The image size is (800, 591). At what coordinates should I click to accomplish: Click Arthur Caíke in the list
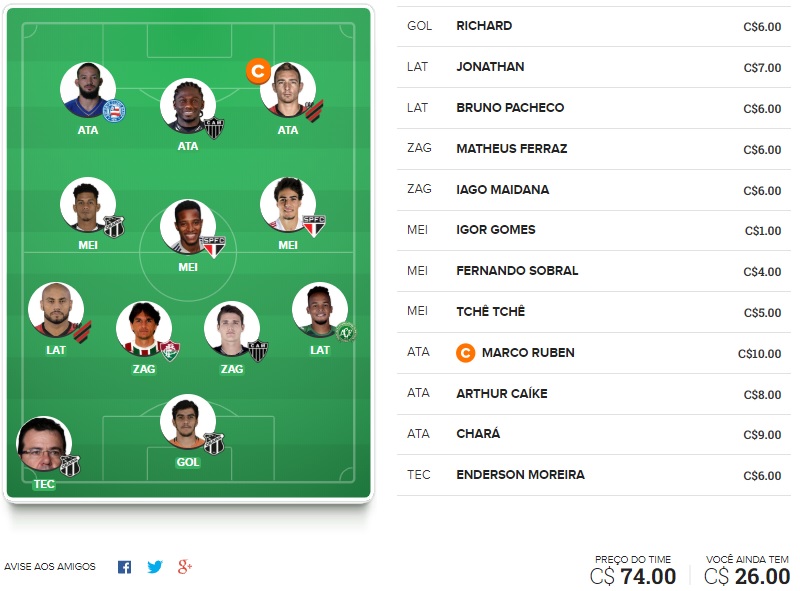point(502,394)
